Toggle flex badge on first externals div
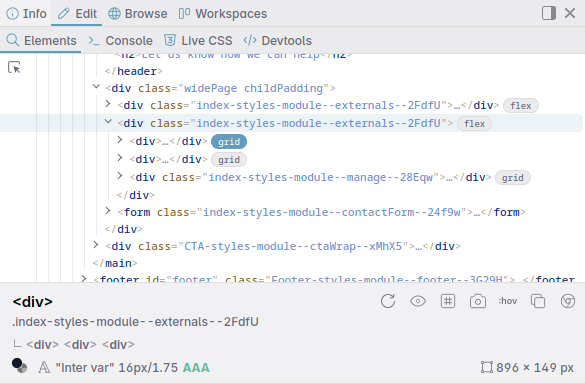The height and width of the screenshot is (384, 585). tap(520, 106)
